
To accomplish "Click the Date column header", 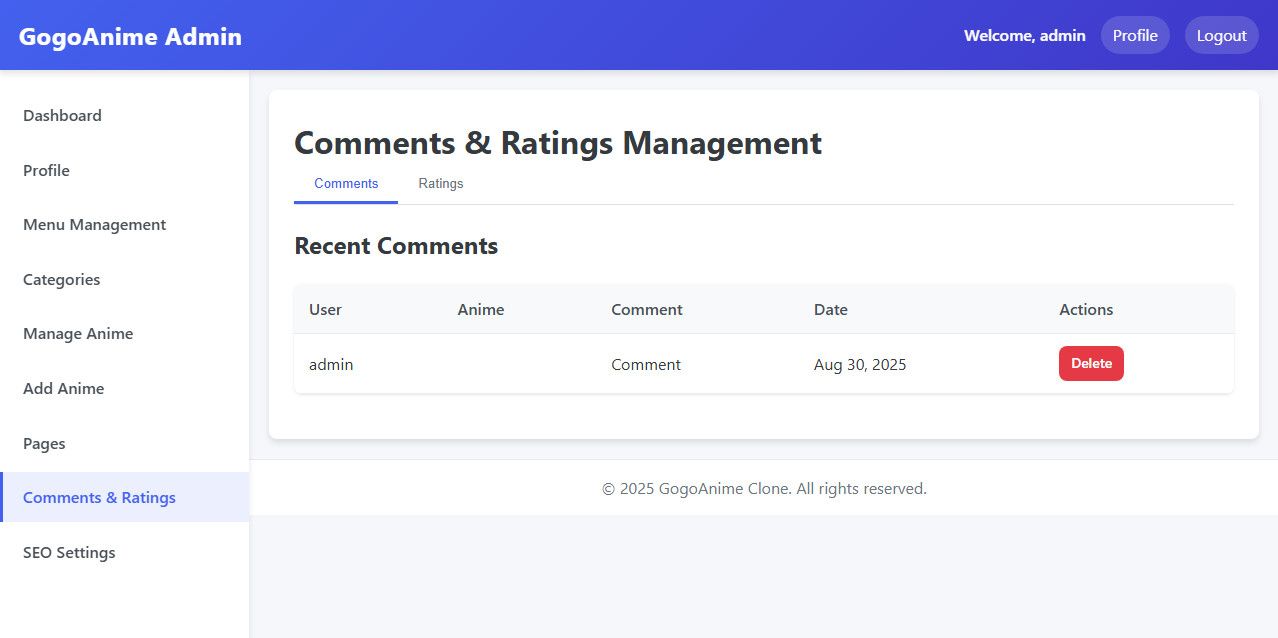I will [x=830, y=310].
